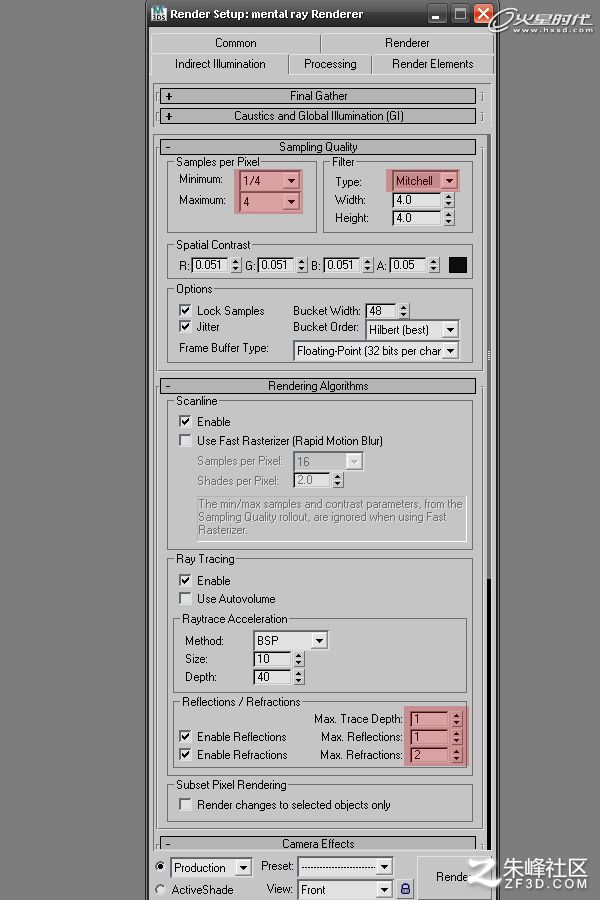Check Render changes to selected objects only
This screenshot has width=600, height=900.
[185, 804]
